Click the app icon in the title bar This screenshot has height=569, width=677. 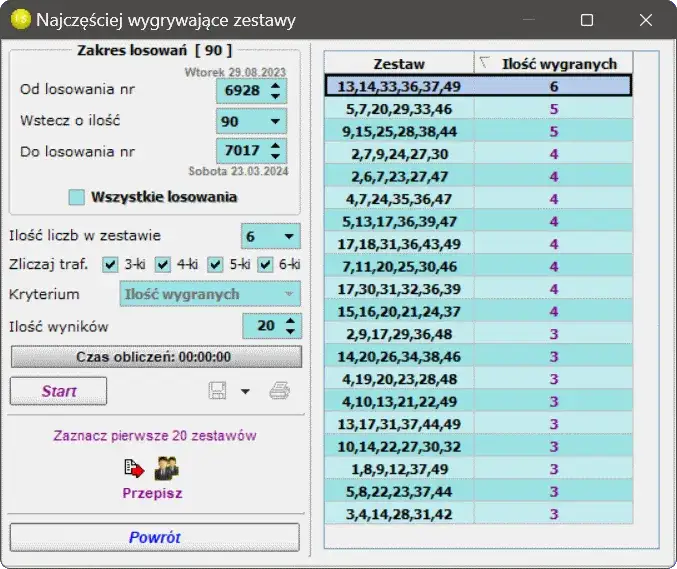pyautogui.click(x=19, y=20)
